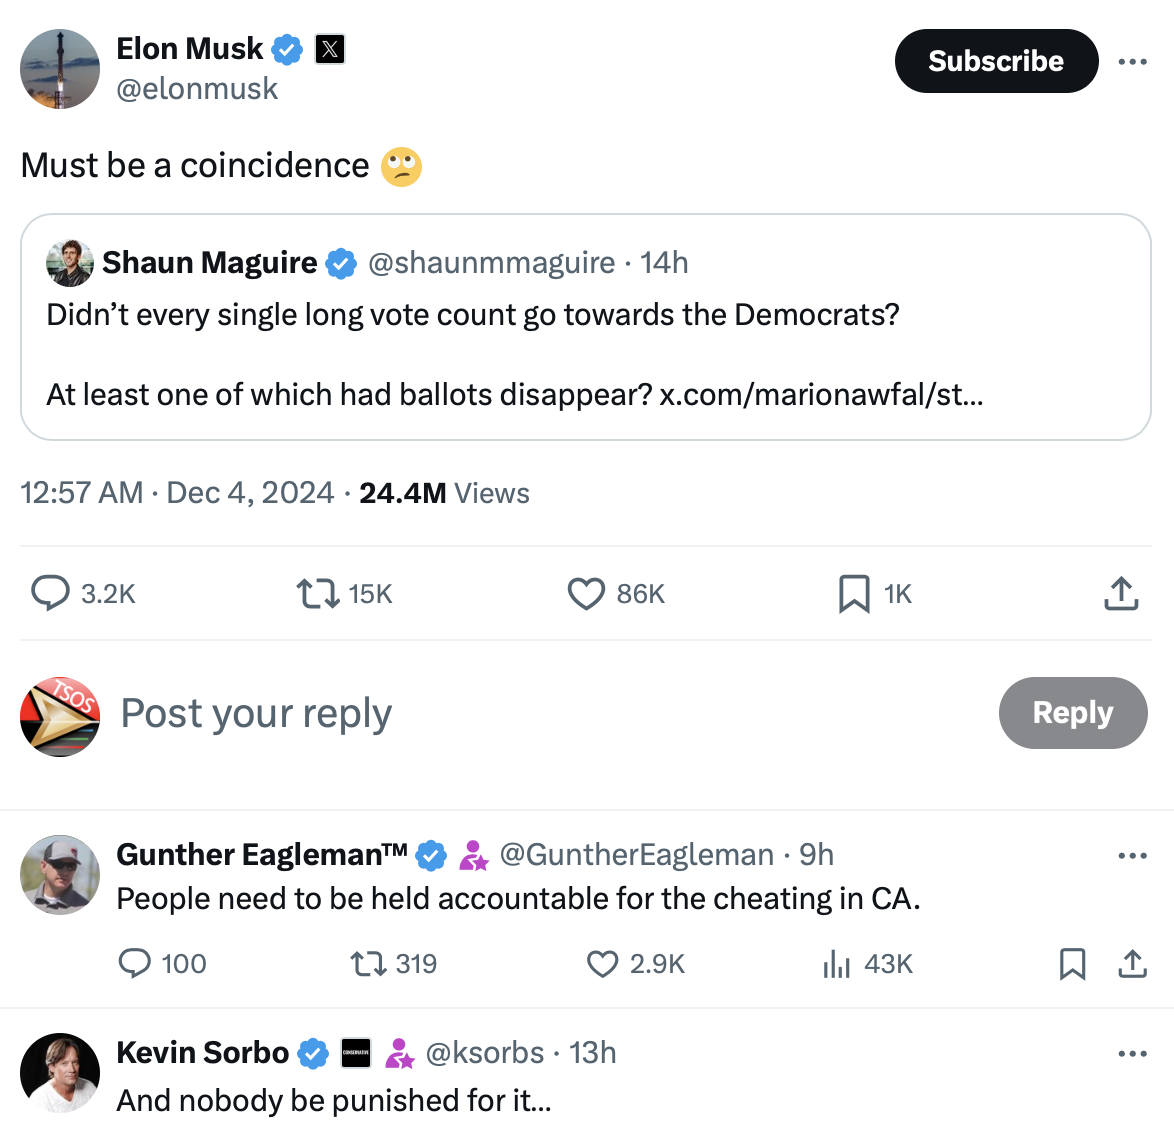Viewport: 1174px width, 1145px height.
Task: Bookmark the main post
Action: tap(853, 594)
